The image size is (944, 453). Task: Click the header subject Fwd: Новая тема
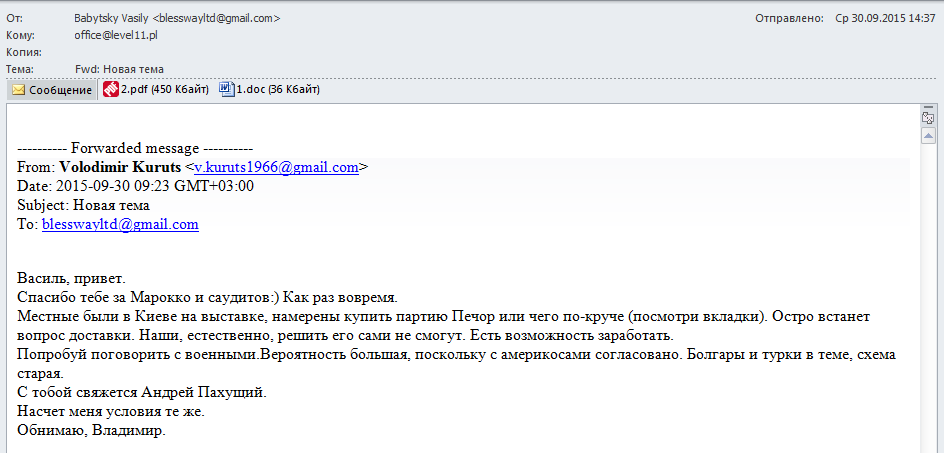tap(119, 69)
